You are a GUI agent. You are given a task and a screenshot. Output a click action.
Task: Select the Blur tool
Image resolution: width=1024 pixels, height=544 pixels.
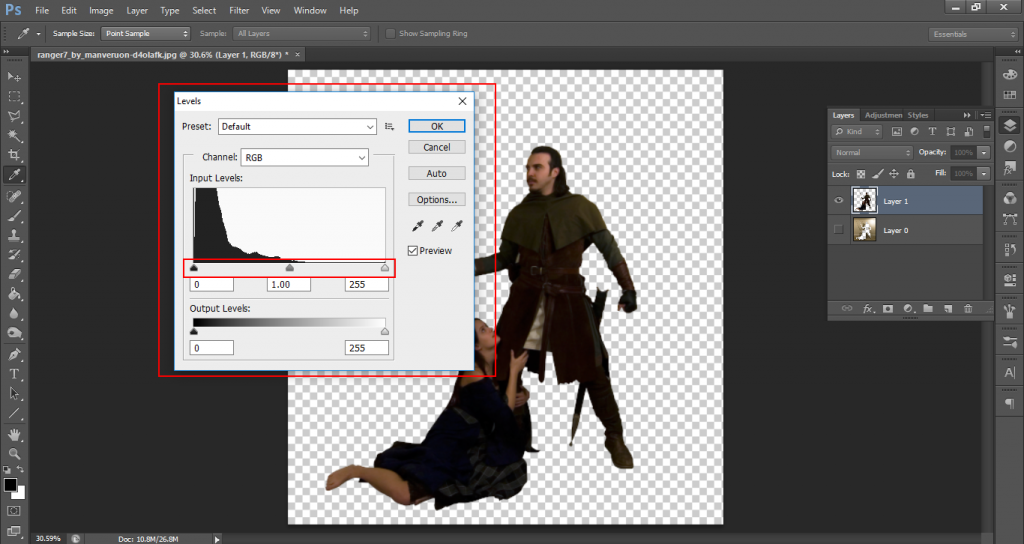click(14, 313)
